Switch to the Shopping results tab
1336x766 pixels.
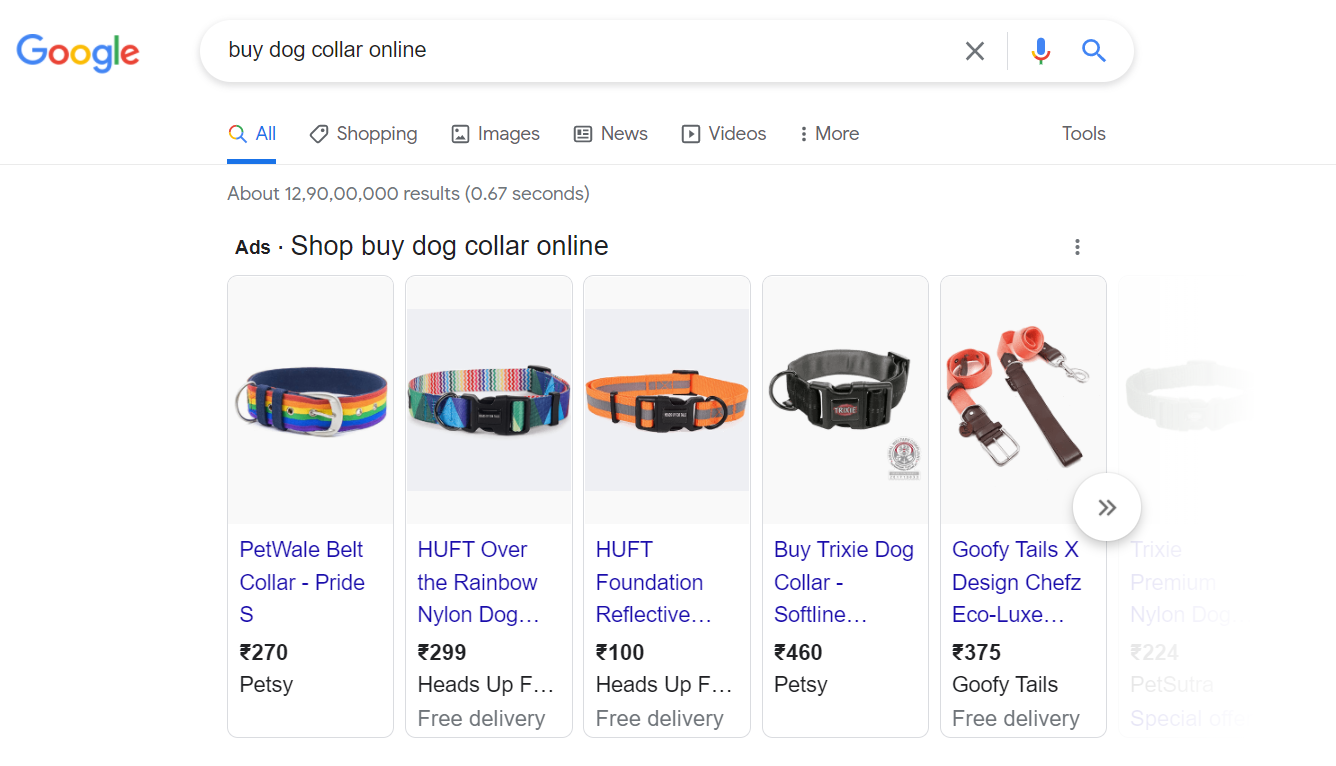click(x=363, y=134)
